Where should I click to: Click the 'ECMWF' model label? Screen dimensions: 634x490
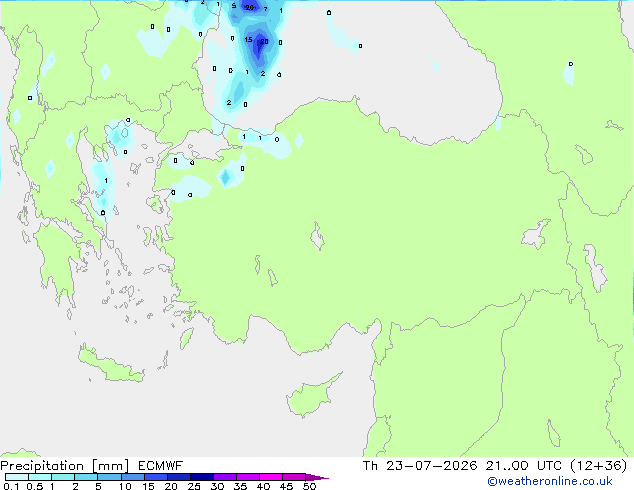pos(161,466)
